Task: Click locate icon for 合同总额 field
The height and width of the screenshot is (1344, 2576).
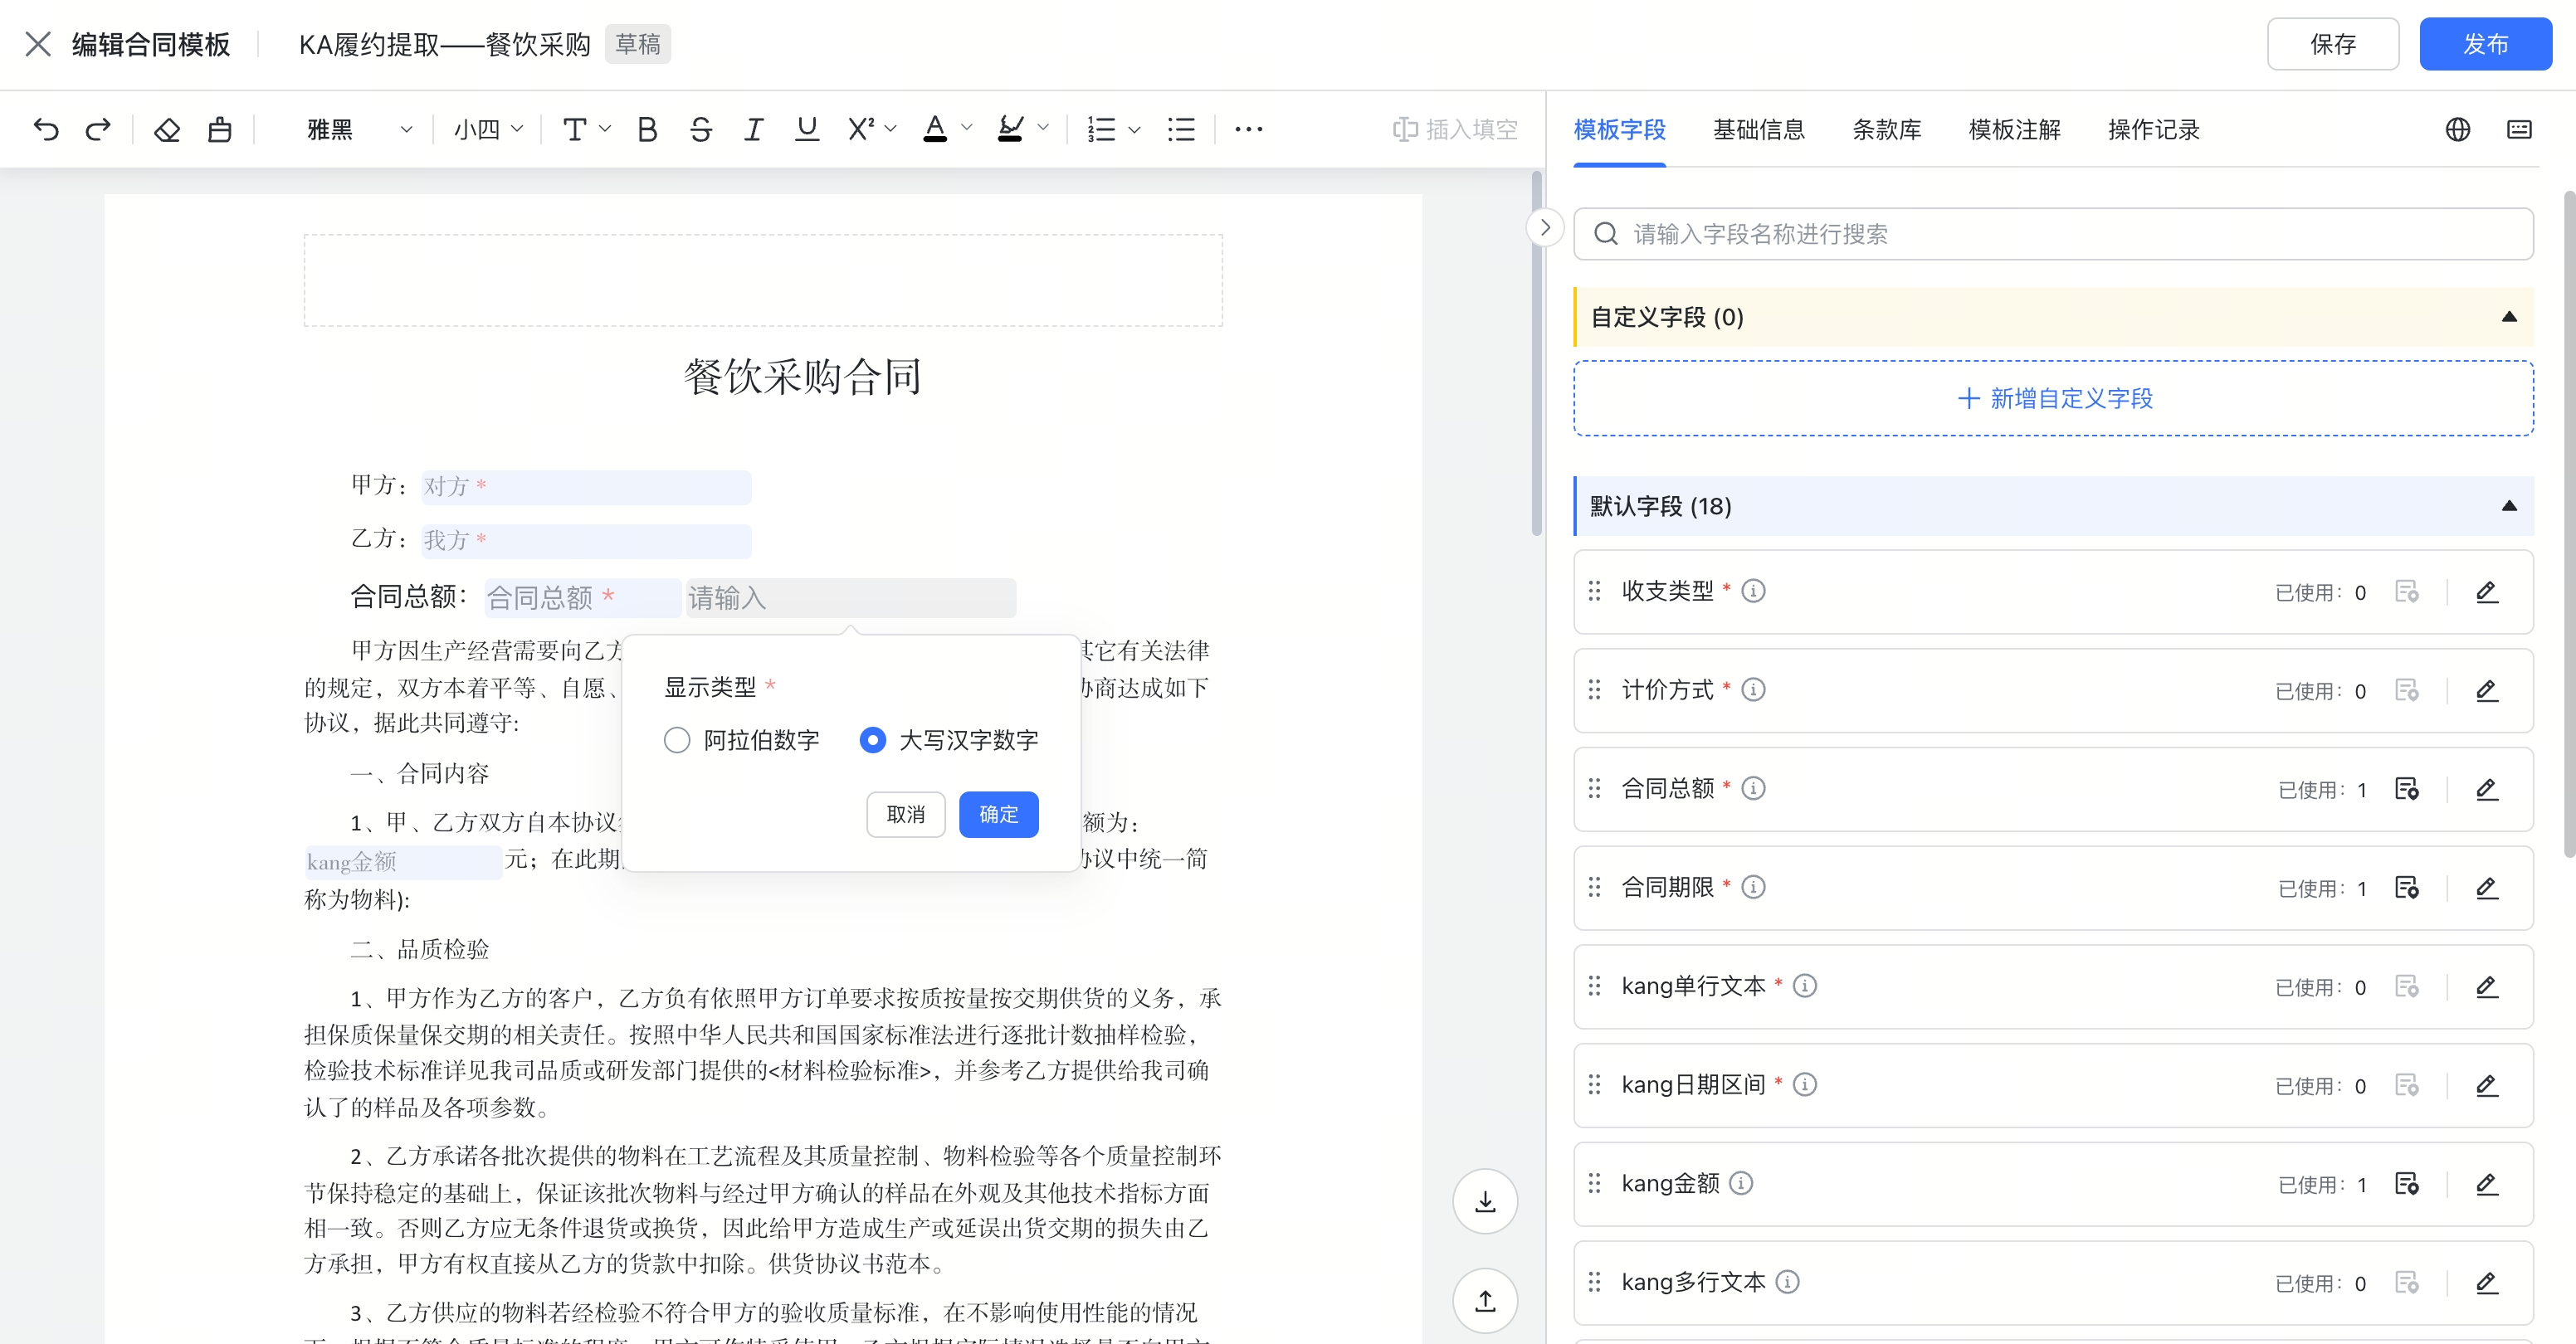Action: [2407, 789]
